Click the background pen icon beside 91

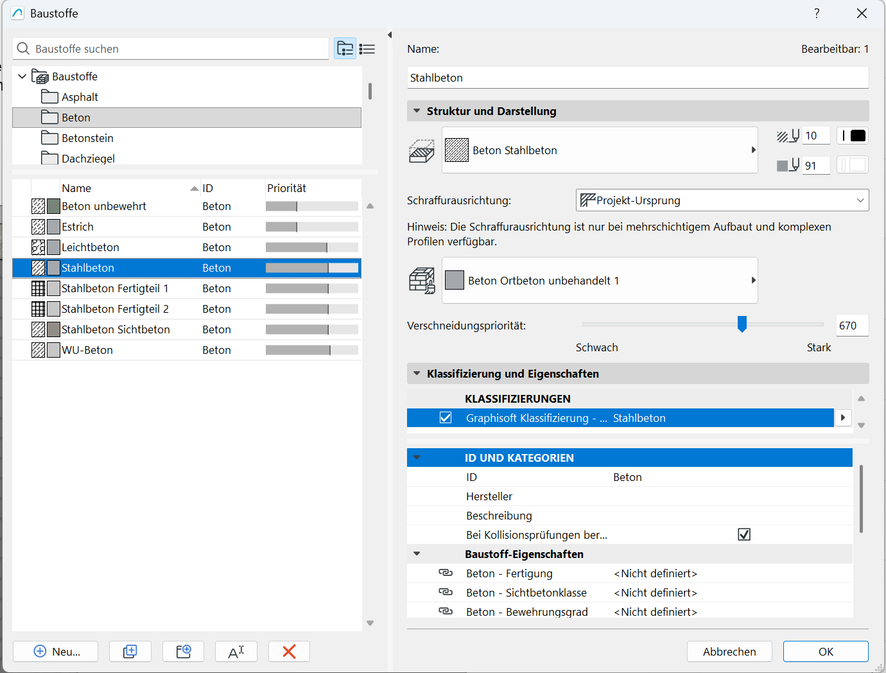pos(788,166)
